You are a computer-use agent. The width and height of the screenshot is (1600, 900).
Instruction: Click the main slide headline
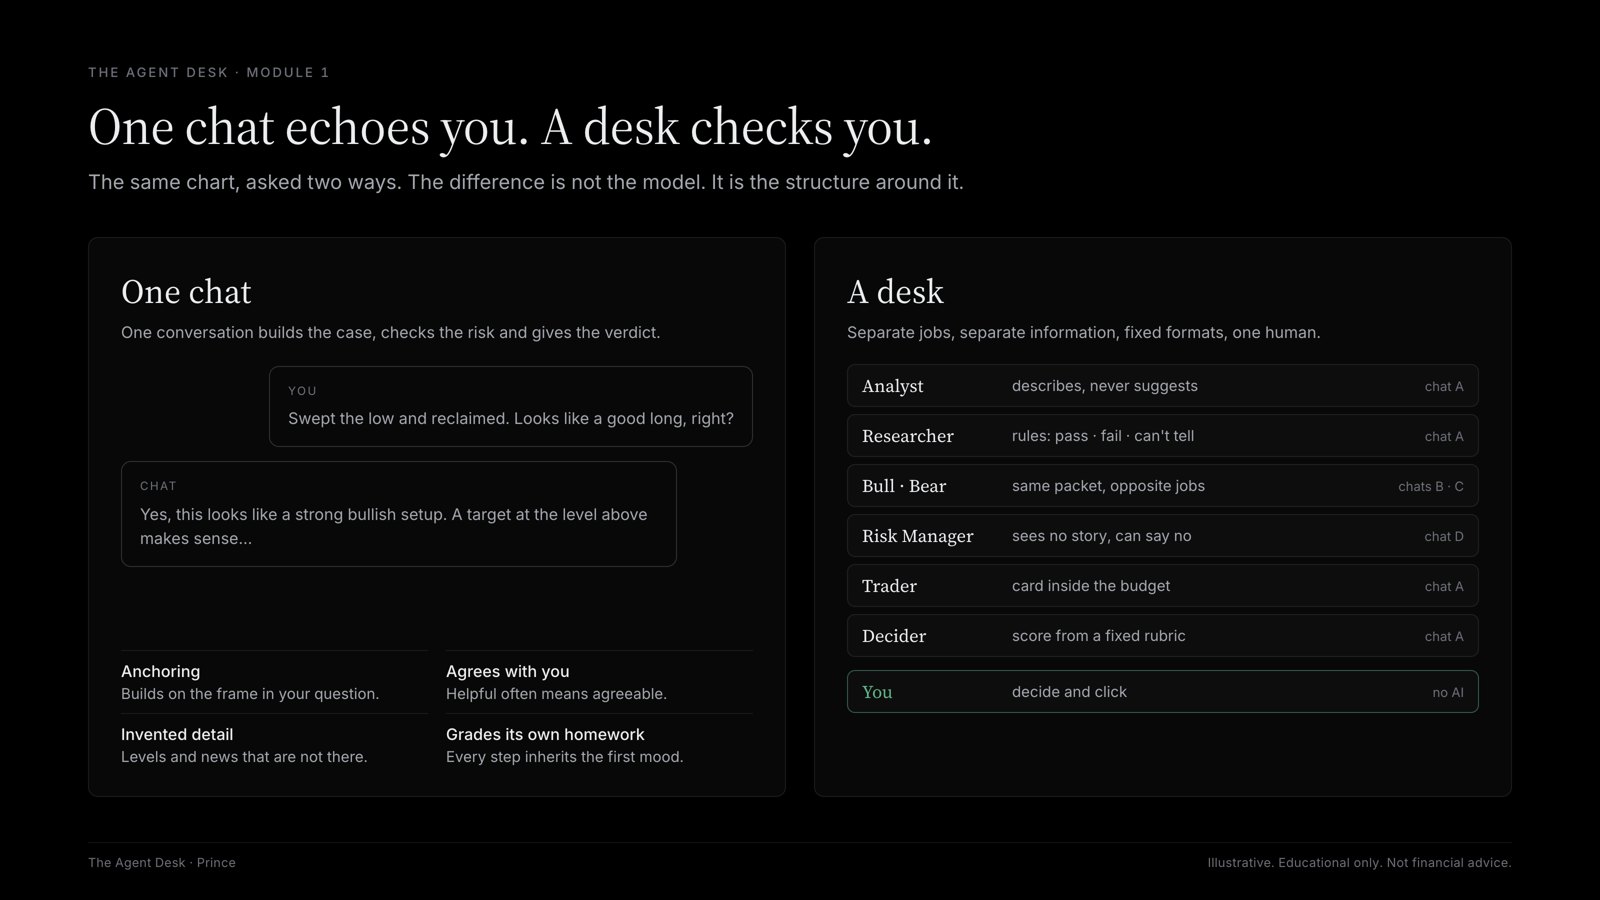510,128
